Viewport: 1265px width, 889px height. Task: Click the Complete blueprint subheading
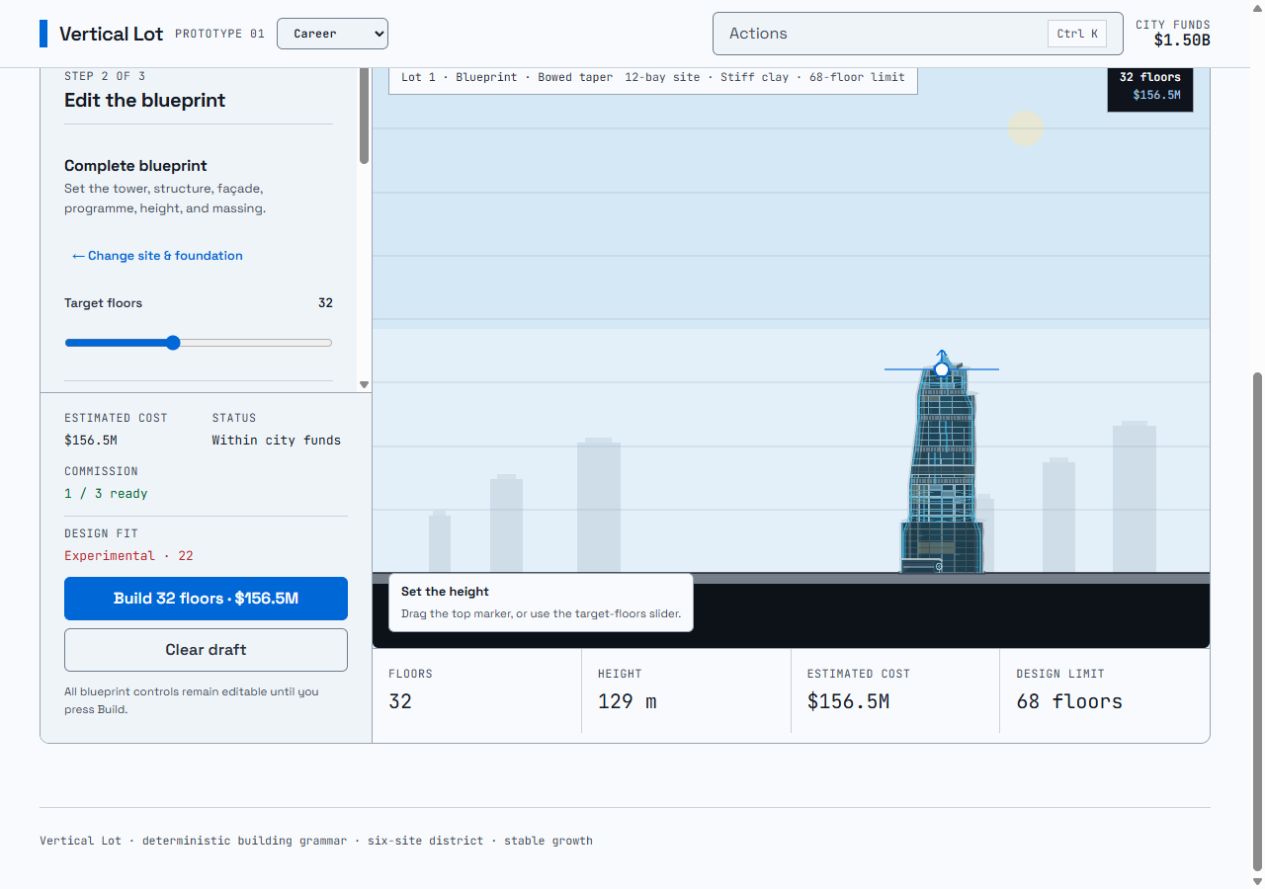click(x=136, y=166)
